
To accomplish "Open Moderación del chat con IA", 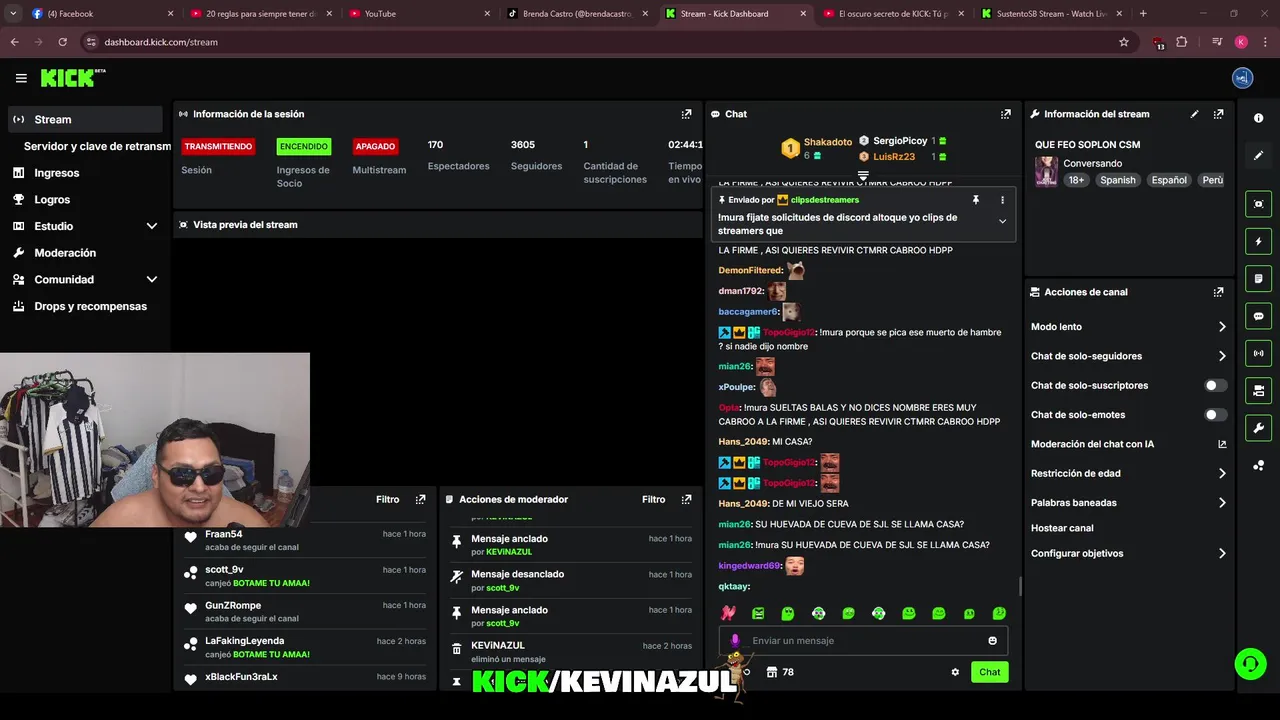I will coord(1129,444).
